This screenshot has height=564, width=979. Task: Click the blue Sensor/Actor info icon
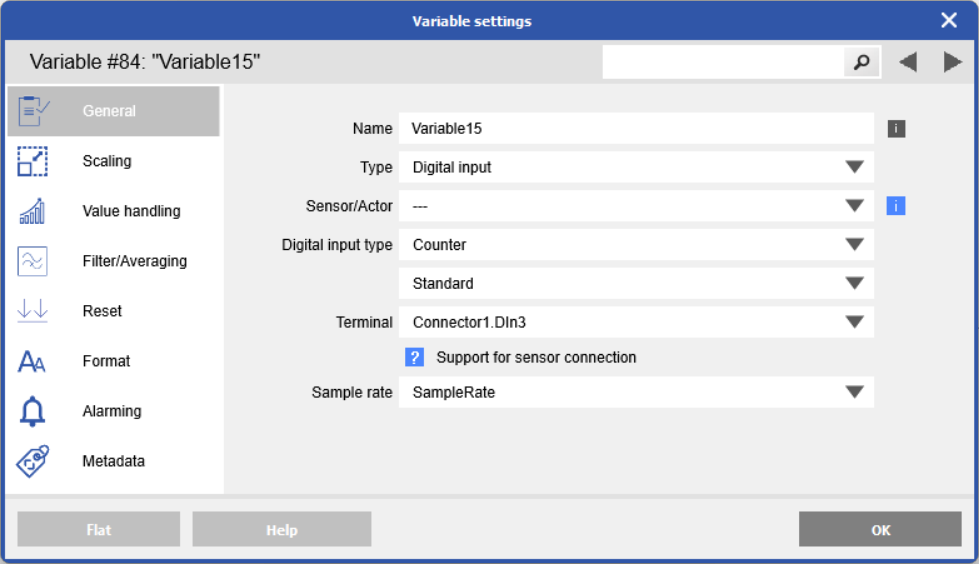896,206
